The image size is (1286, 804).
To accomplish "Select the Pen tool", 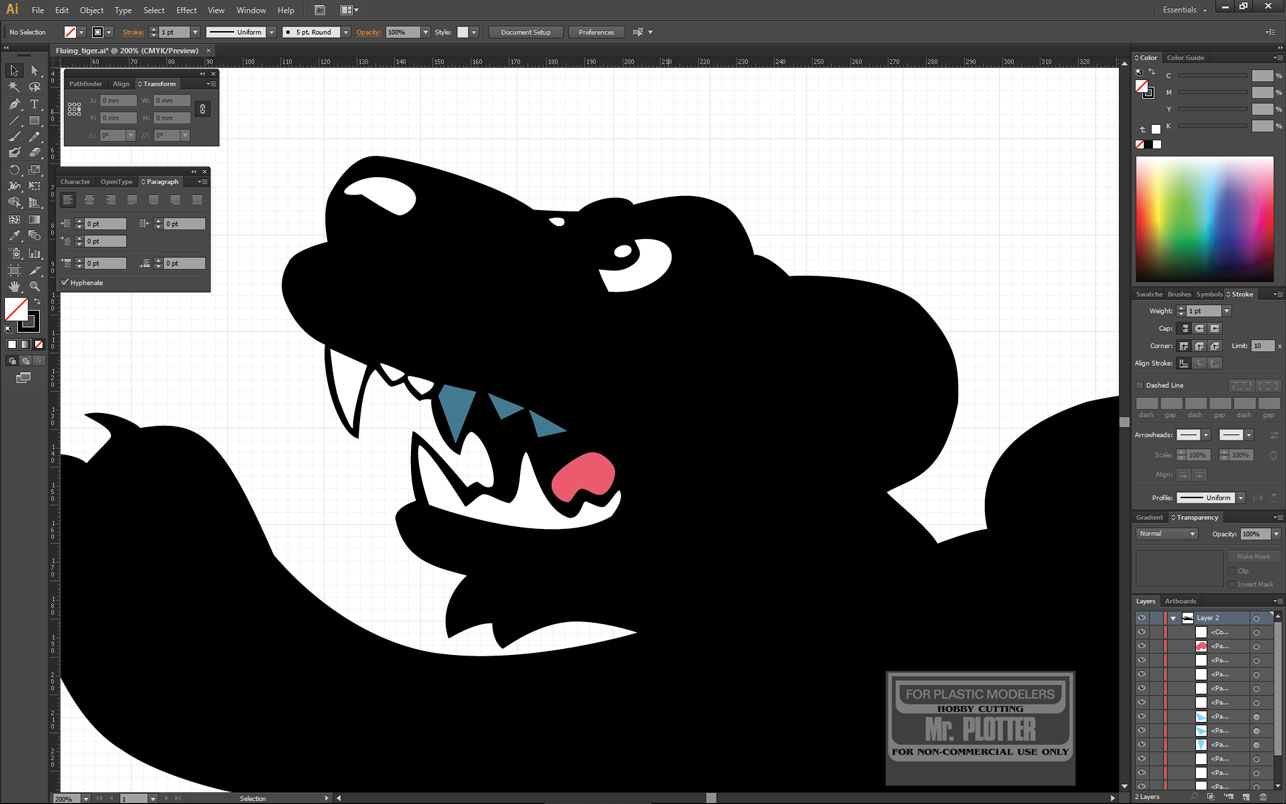I will [14, 104].
